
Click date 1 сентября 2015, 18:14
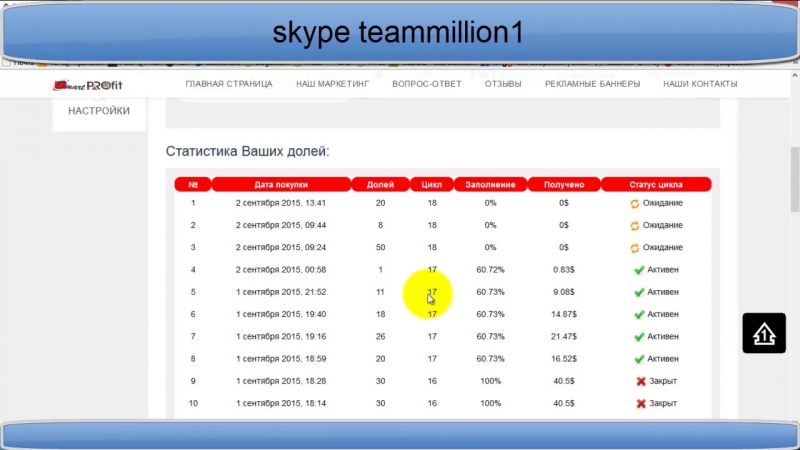281,403
